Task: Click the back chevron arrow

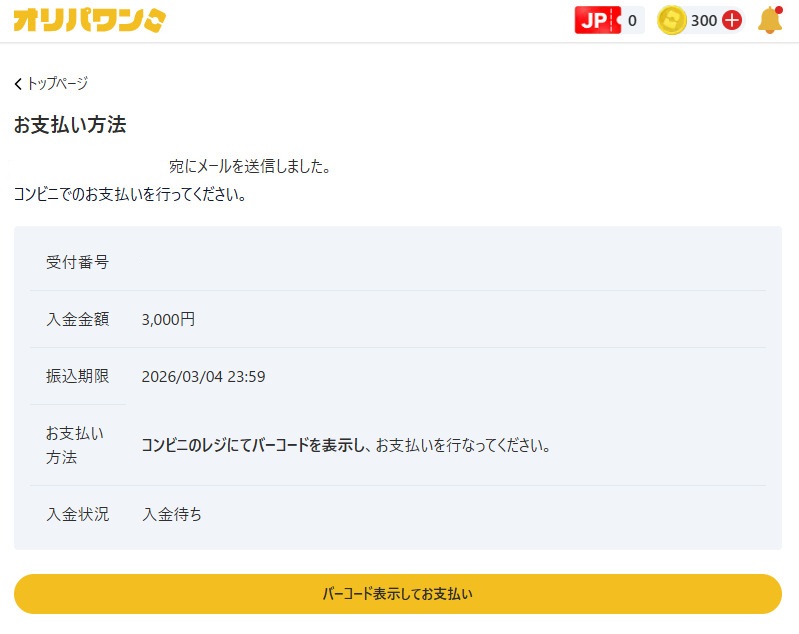Action: click(x=18, y=84)
